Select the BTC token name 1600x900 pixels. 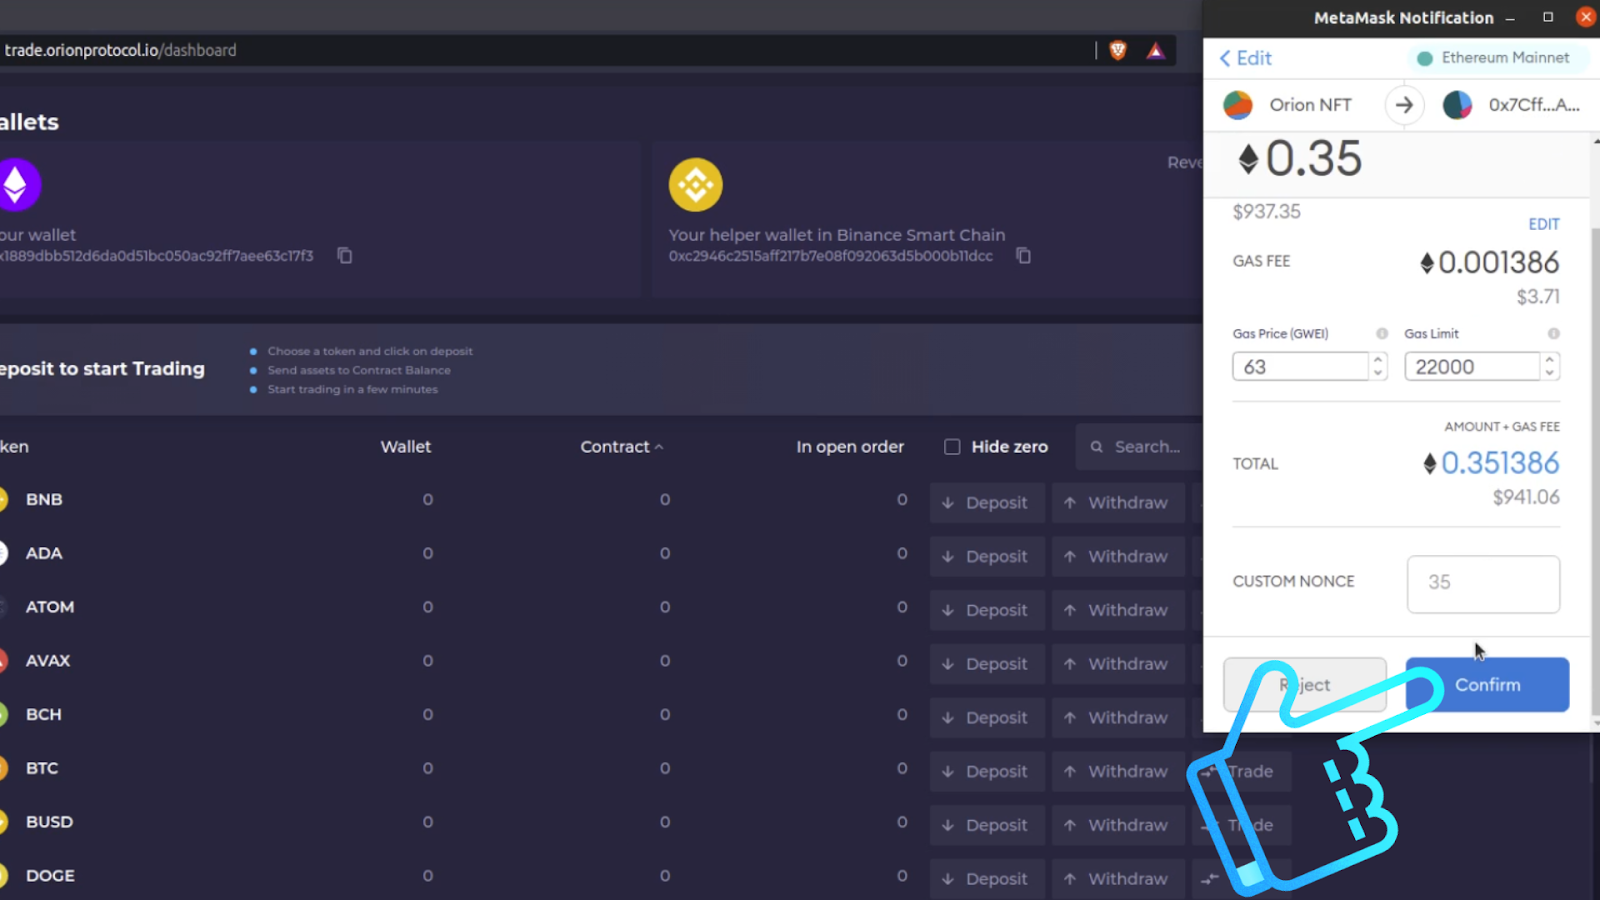point(42,768)
